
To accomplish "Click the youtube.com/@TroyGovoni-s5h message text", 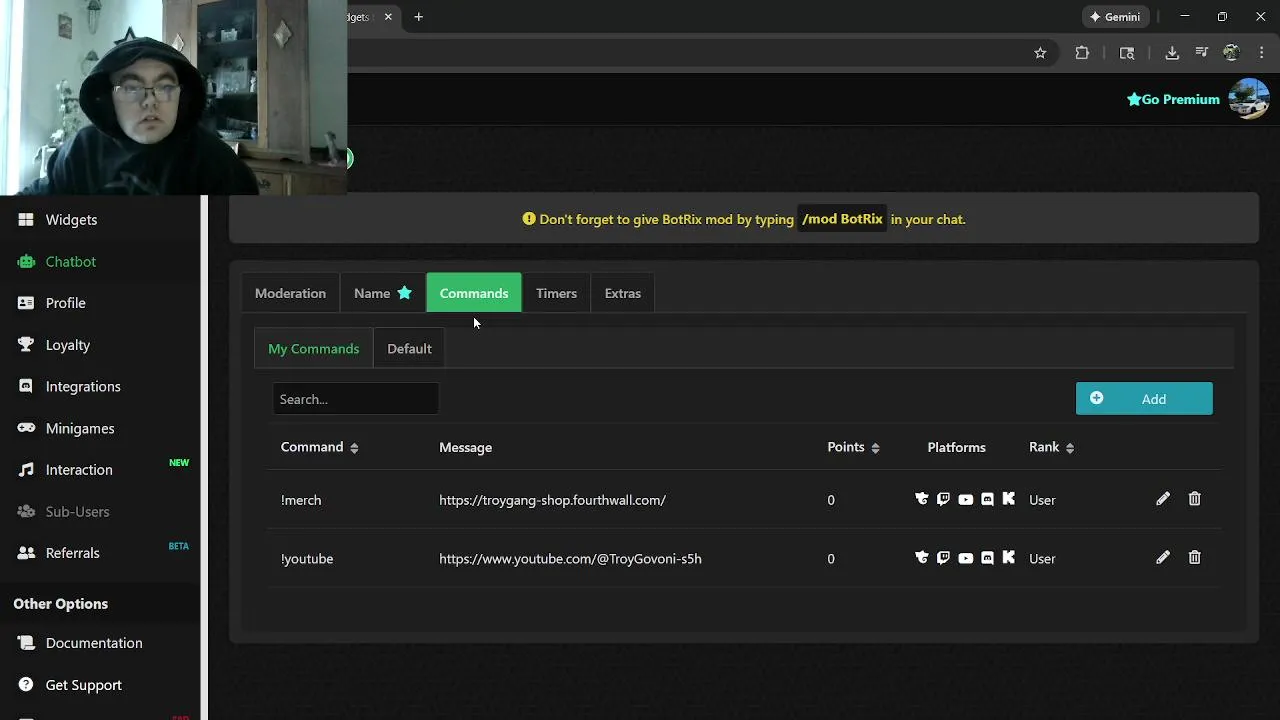I will [570, 558].
